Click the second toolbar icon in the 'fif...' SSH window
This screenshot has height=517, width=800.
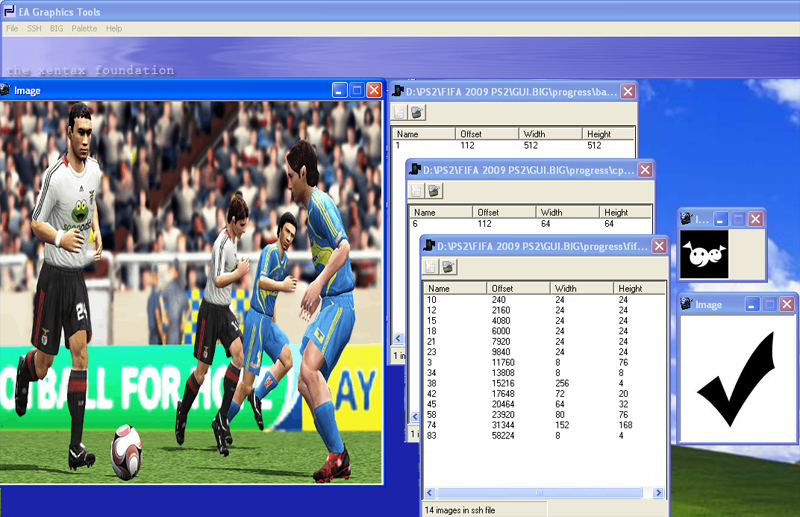pyautogui.click(x=449, y=267)
